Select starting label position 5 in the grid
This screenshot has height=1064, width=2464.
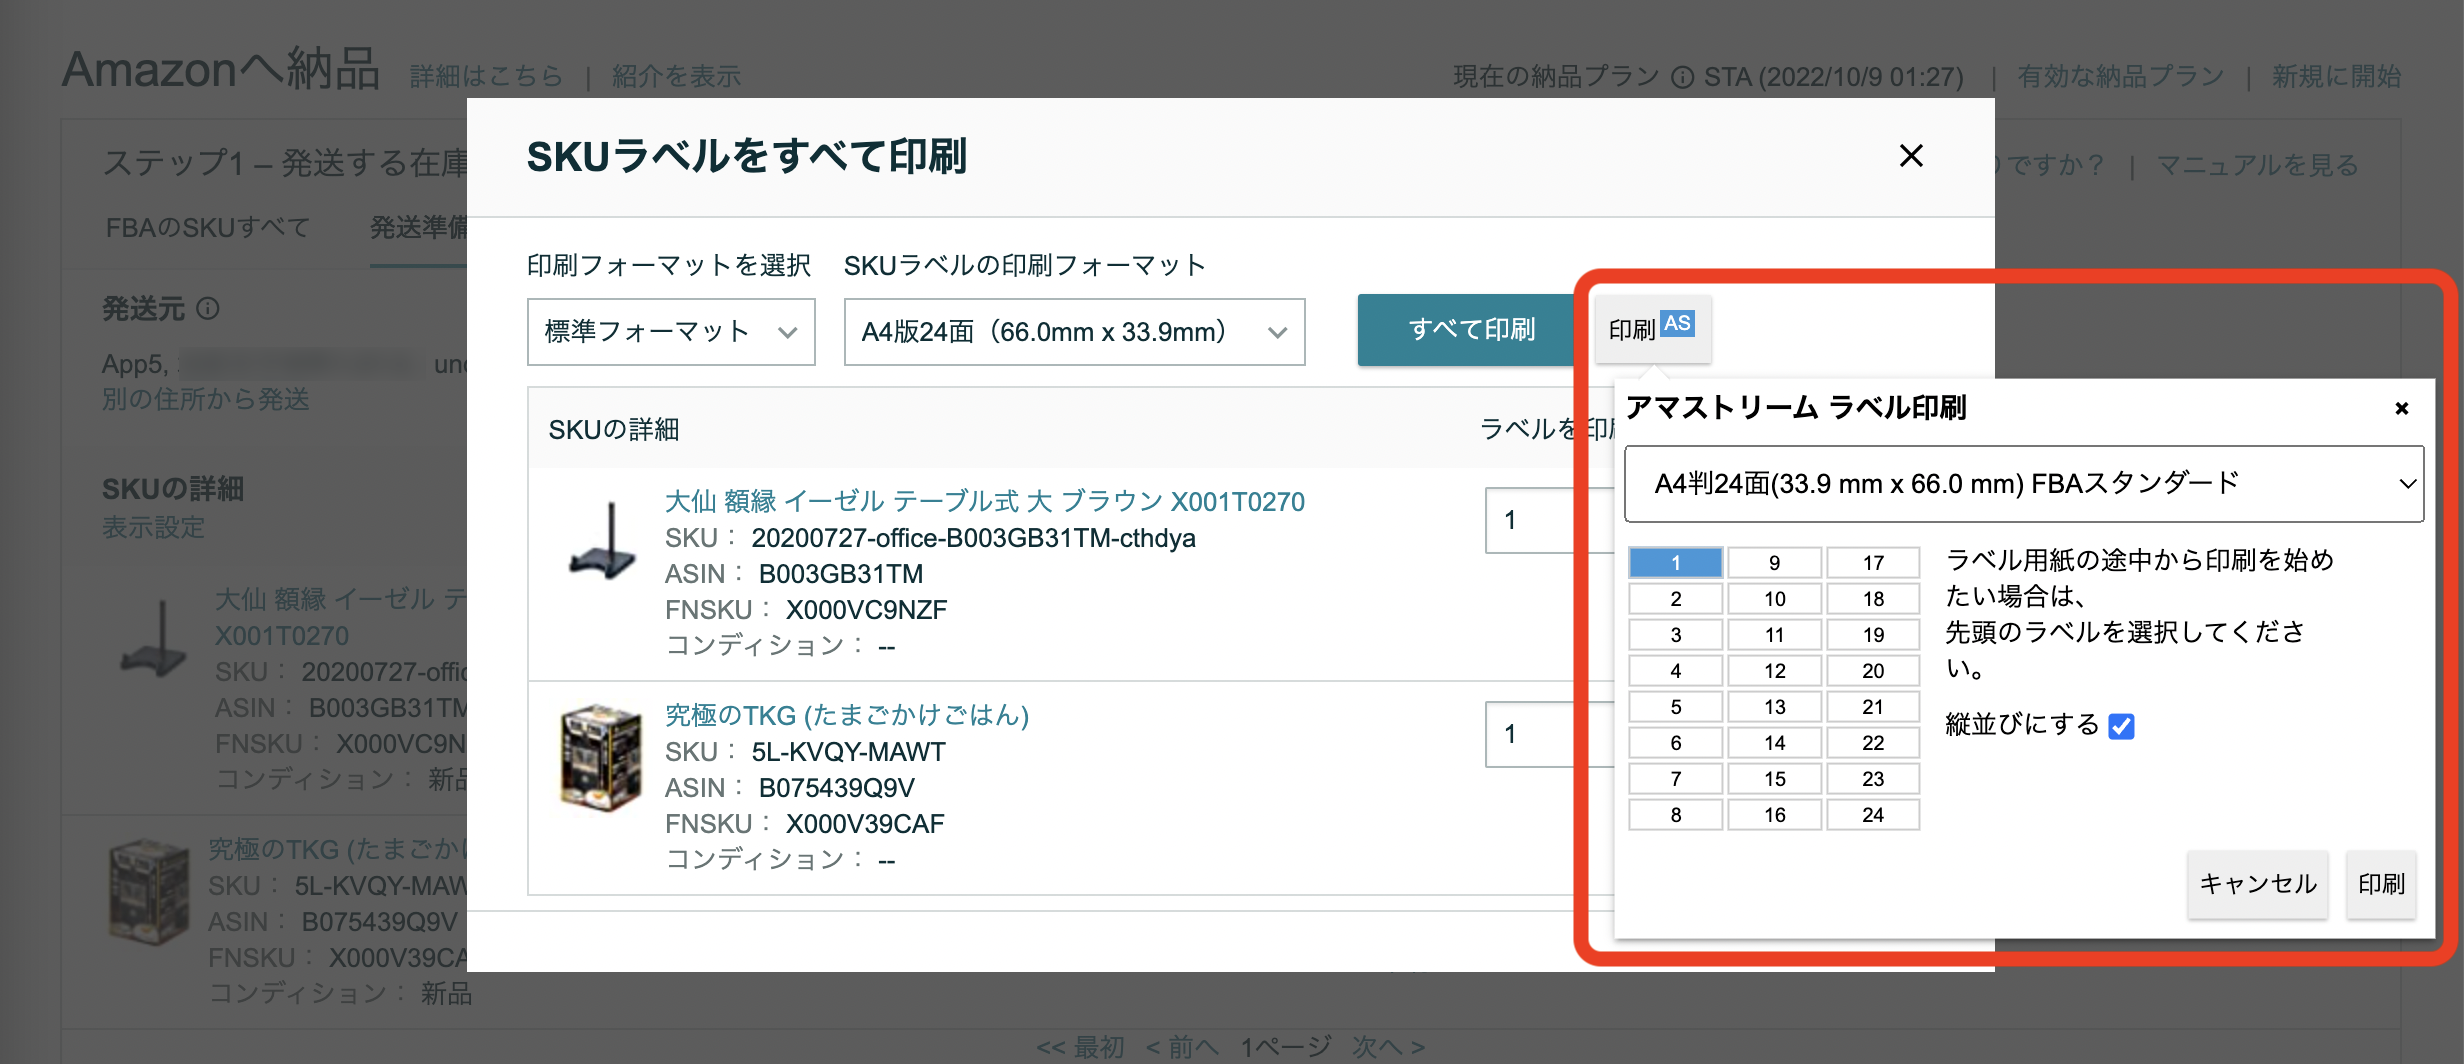pyautogui.click(x=1675, y=706)
